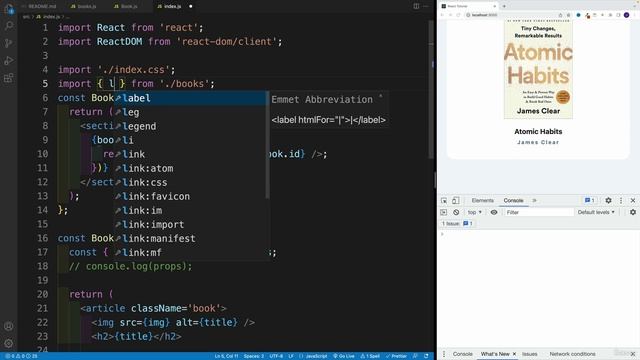640x360 pixels.
Task: Click Prettier status bar item
Action: click(396, 356)
